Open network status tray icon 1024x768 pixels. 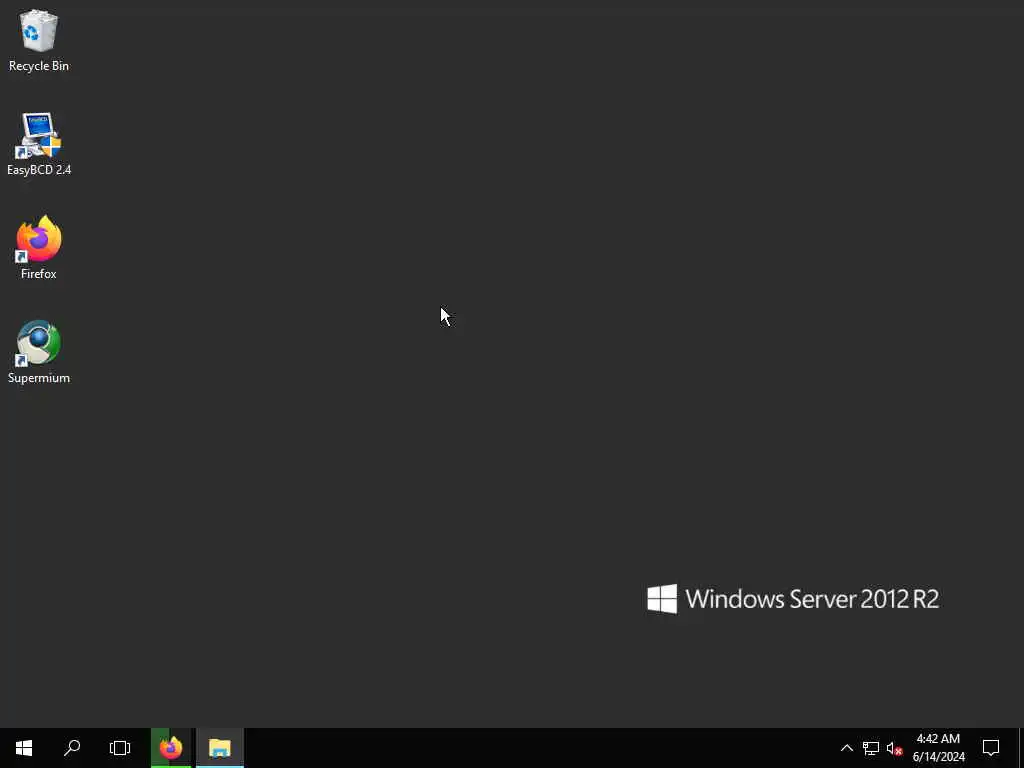tap(871, 748)
